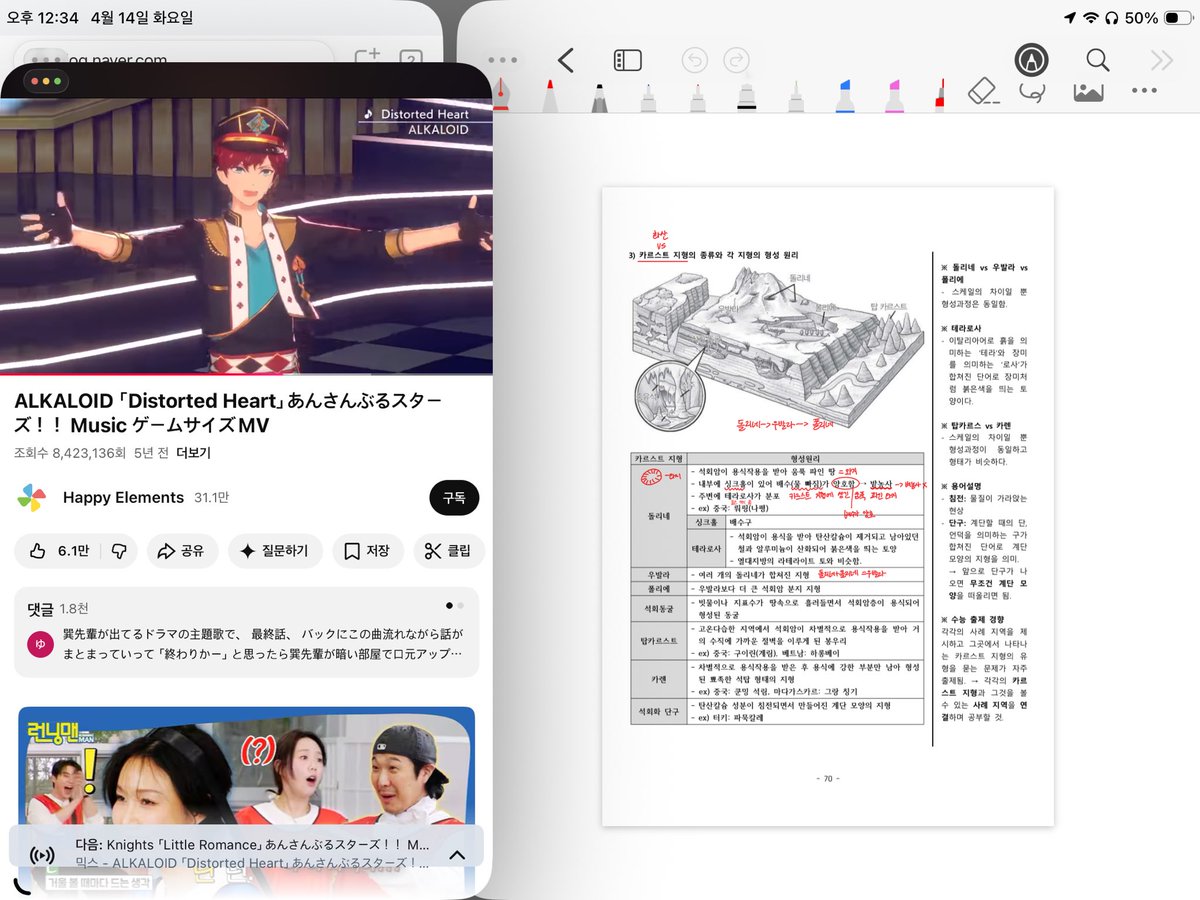Subscribe with the 구독 button

[454, 498]
